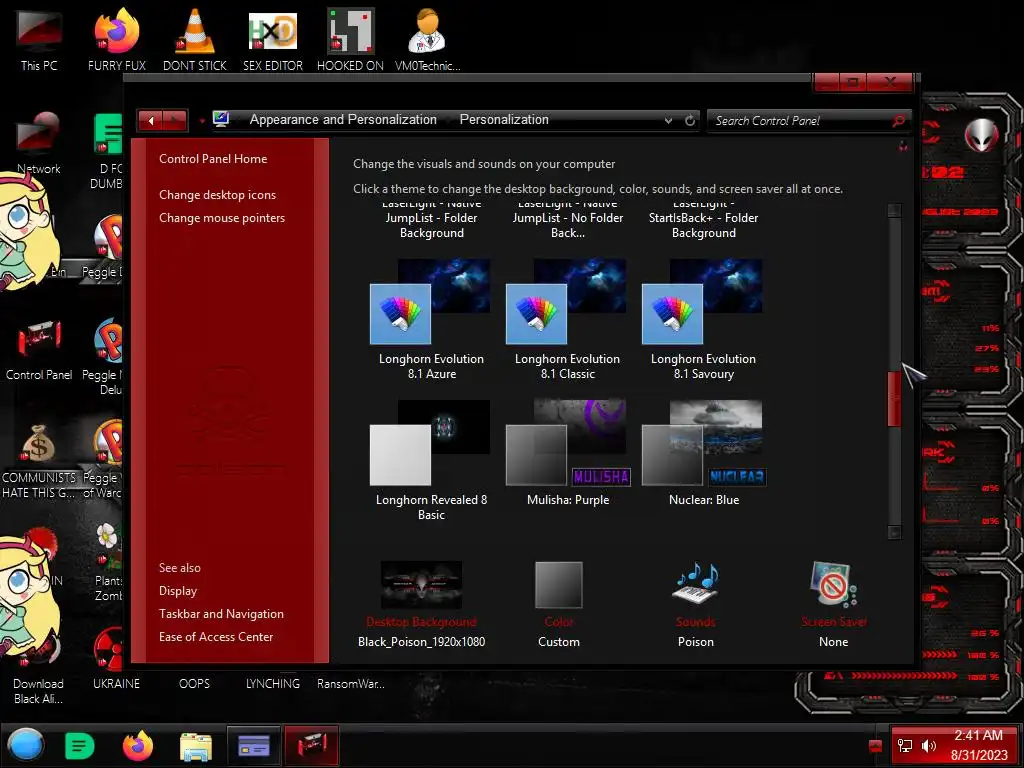Open the Display link under See also

[x=178, y=590]
